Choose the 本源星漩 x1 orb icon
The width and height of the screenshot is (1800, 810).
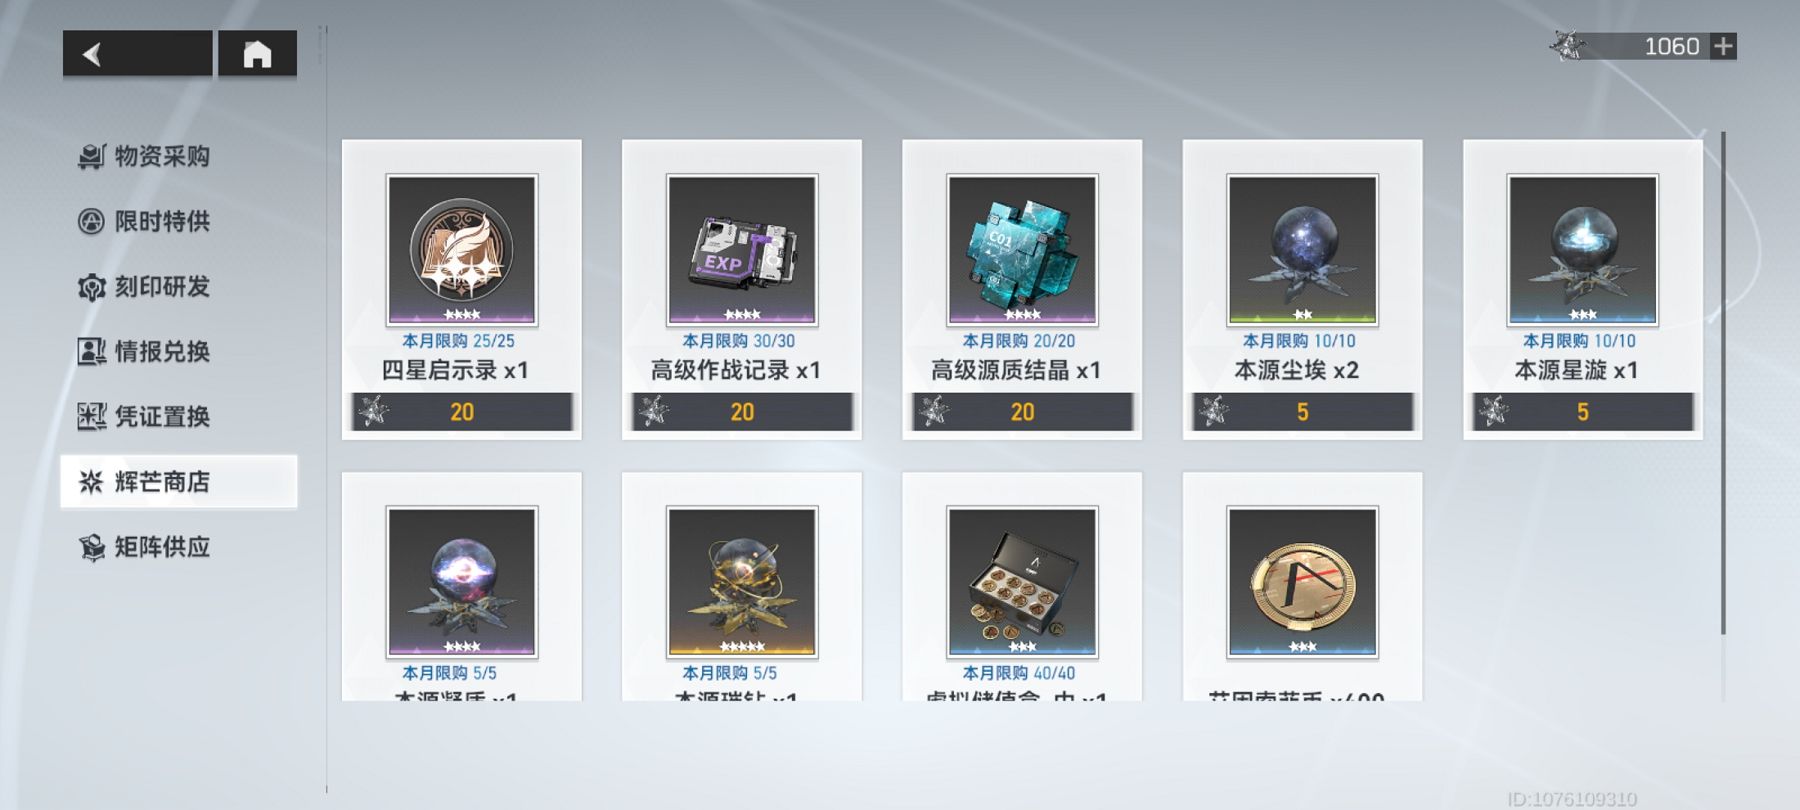1582,250
